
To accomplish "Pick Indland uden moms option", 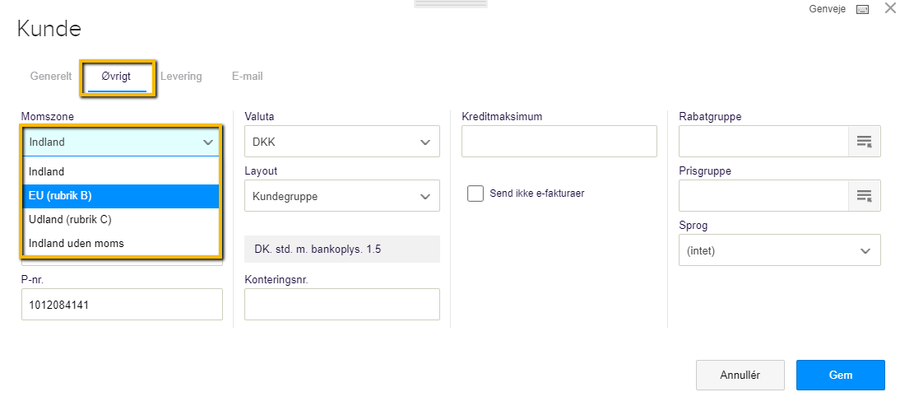I will [121, 243].
